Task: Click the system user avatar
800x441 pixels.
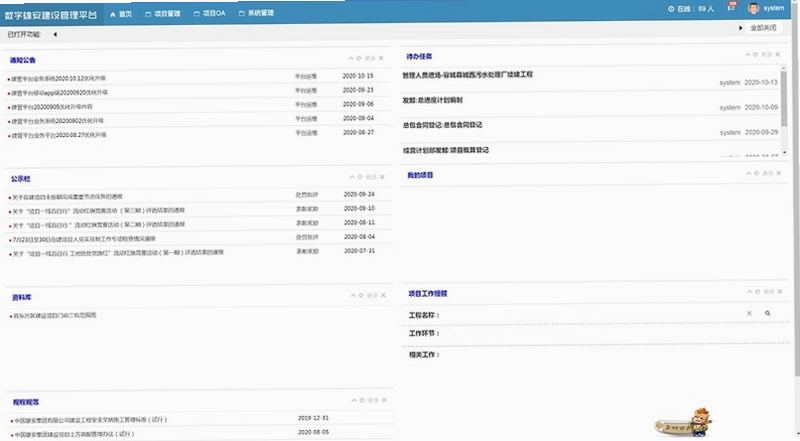Action: (753, 8)
